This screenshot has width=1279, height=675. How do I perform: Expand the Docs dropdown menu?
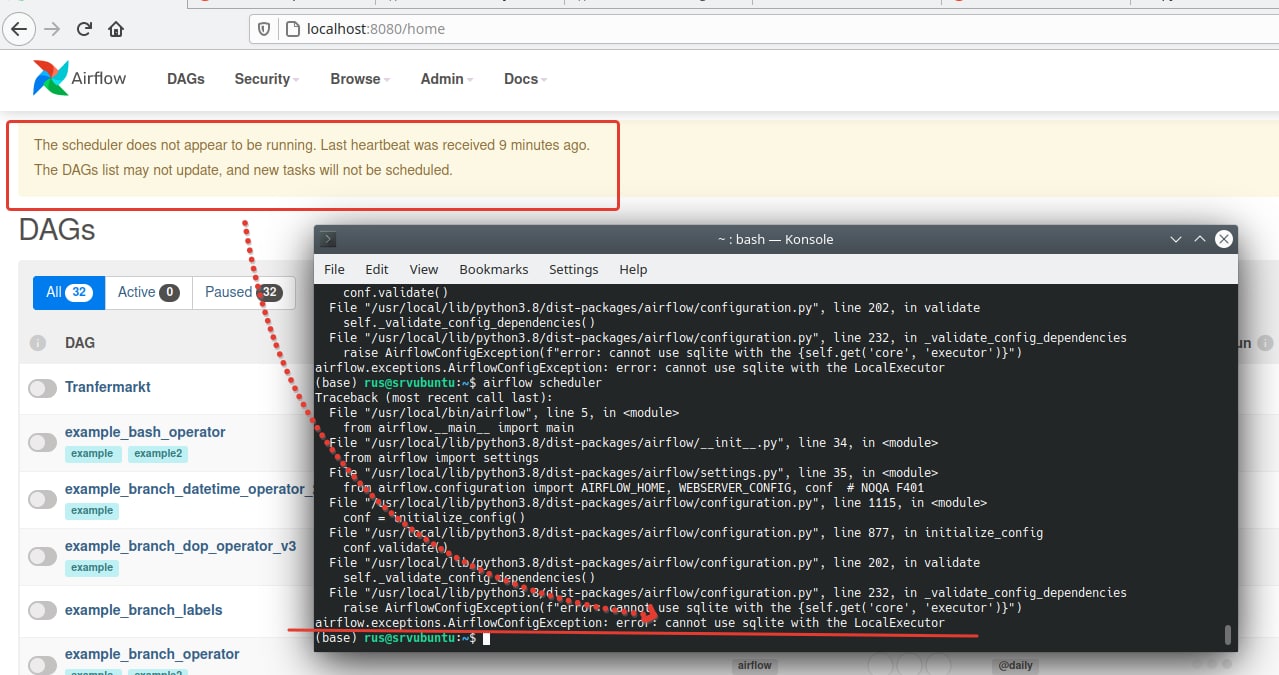(526, 79)
